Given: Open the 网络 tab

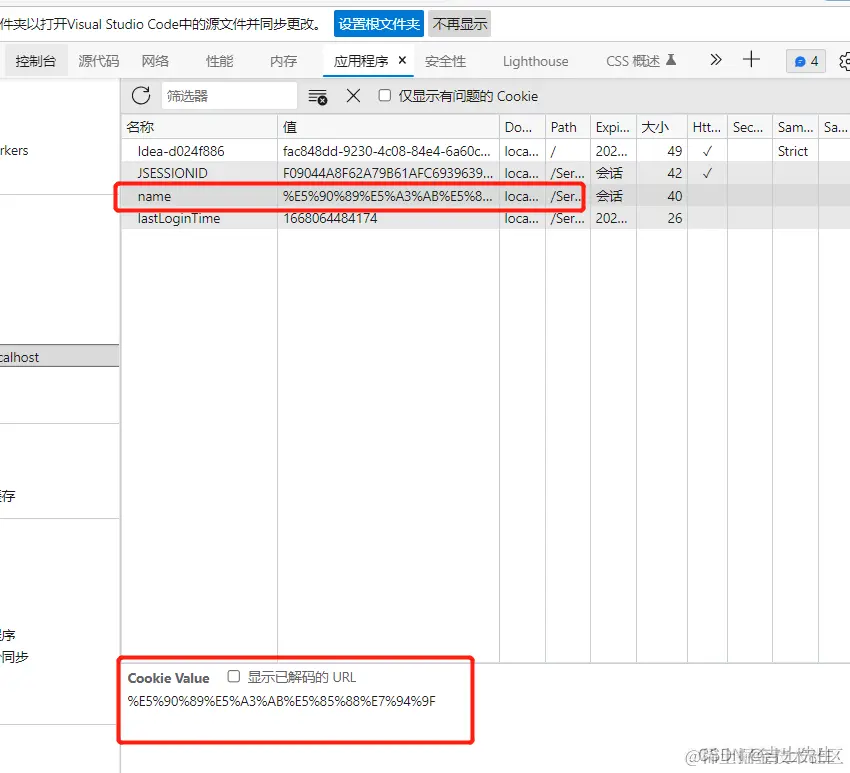Looking at the screenshot, I should [156, 61].
